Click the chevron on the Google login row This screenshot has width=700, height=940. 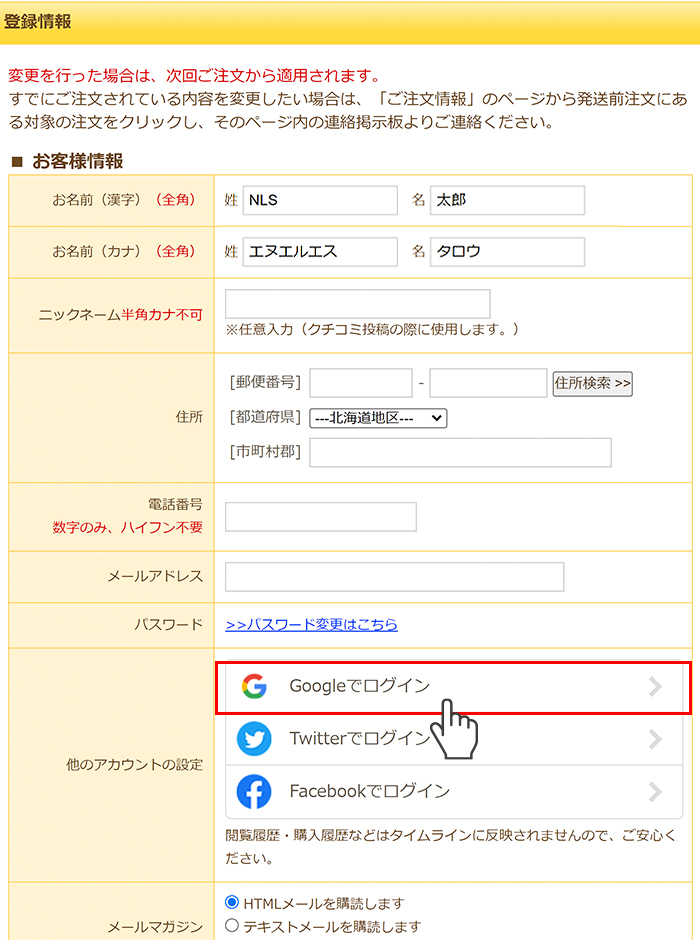coord(655,686)
